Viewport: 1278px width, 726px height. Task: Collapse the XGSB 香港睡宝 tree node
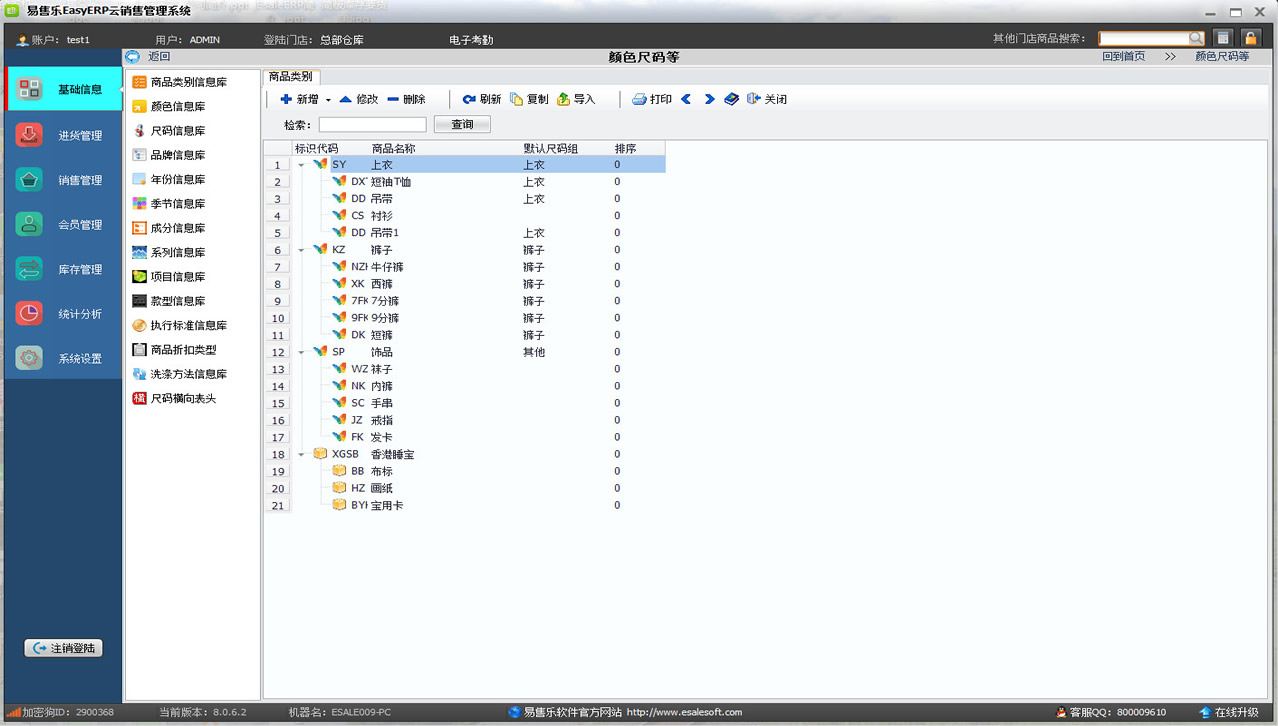(x=301, y=455)
